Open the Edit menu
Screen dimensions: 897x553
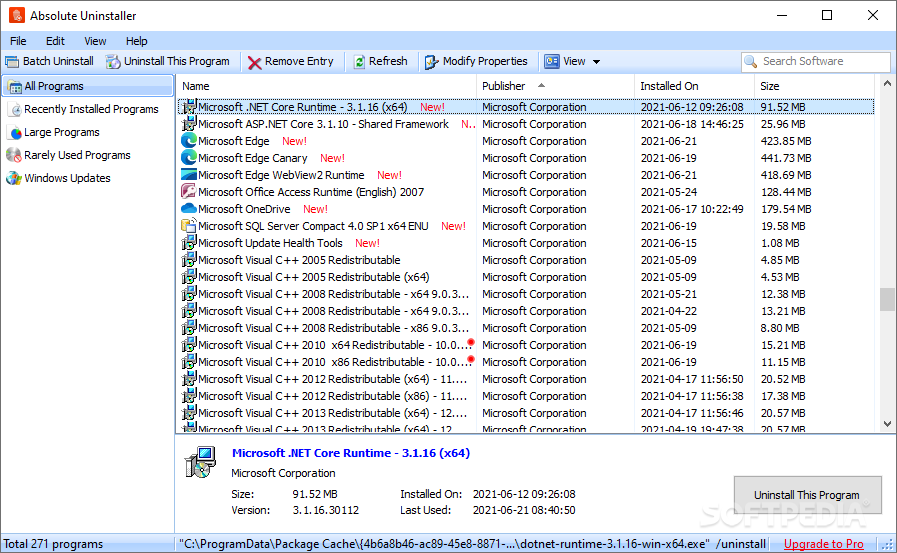pyautogui.click(x=55, y=41)
